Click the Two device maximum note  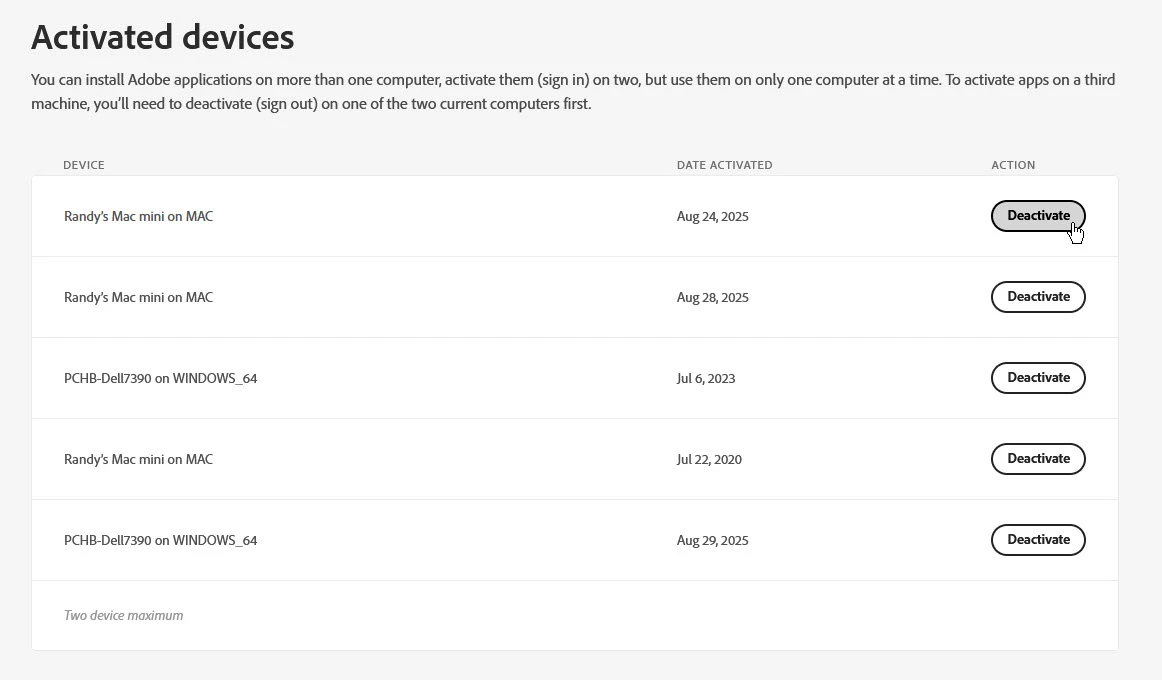click(123, 616)
